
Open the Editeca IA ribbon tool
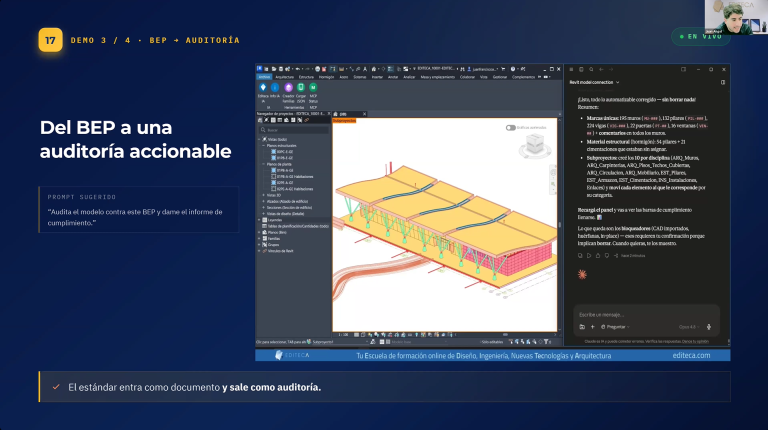[x=263, y=91]
